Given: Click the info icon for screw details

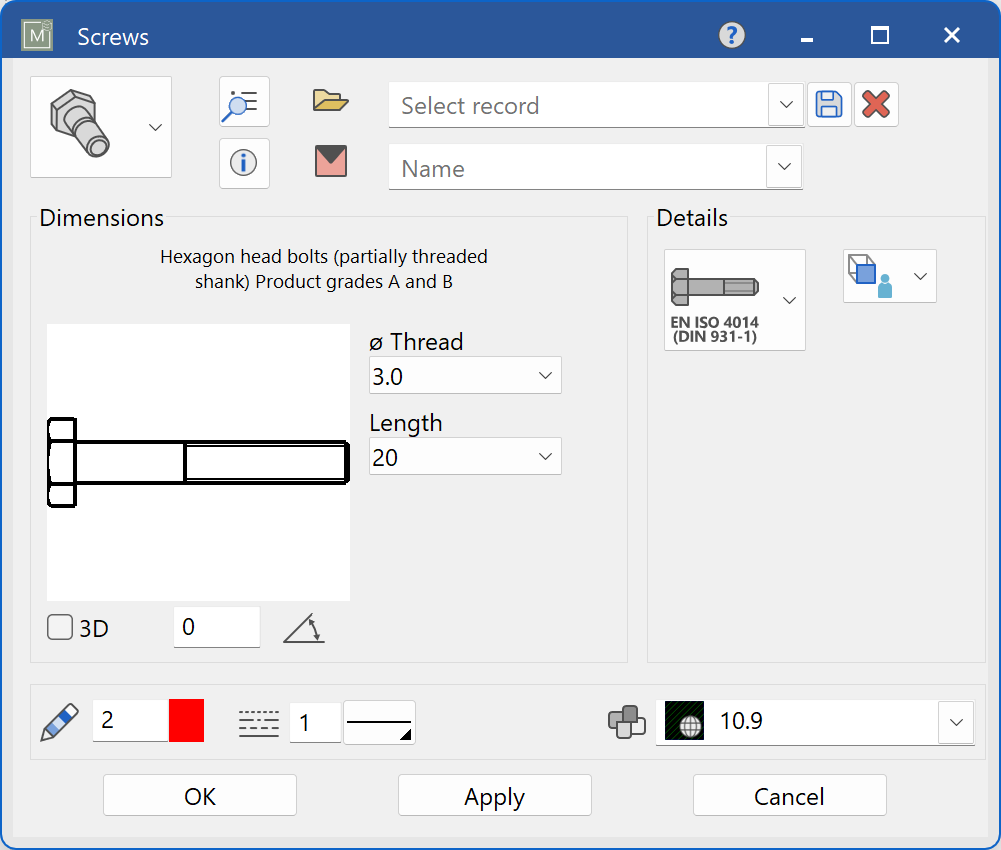Looking at the screenshot, I should (244, 163).
